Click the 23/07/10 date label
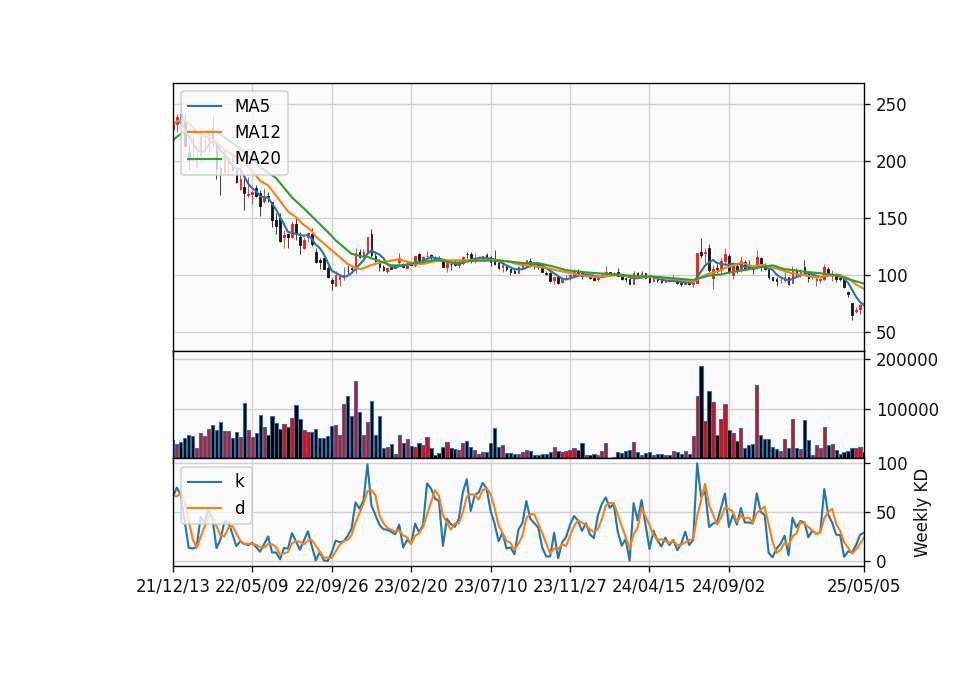 tap(490, 587)
